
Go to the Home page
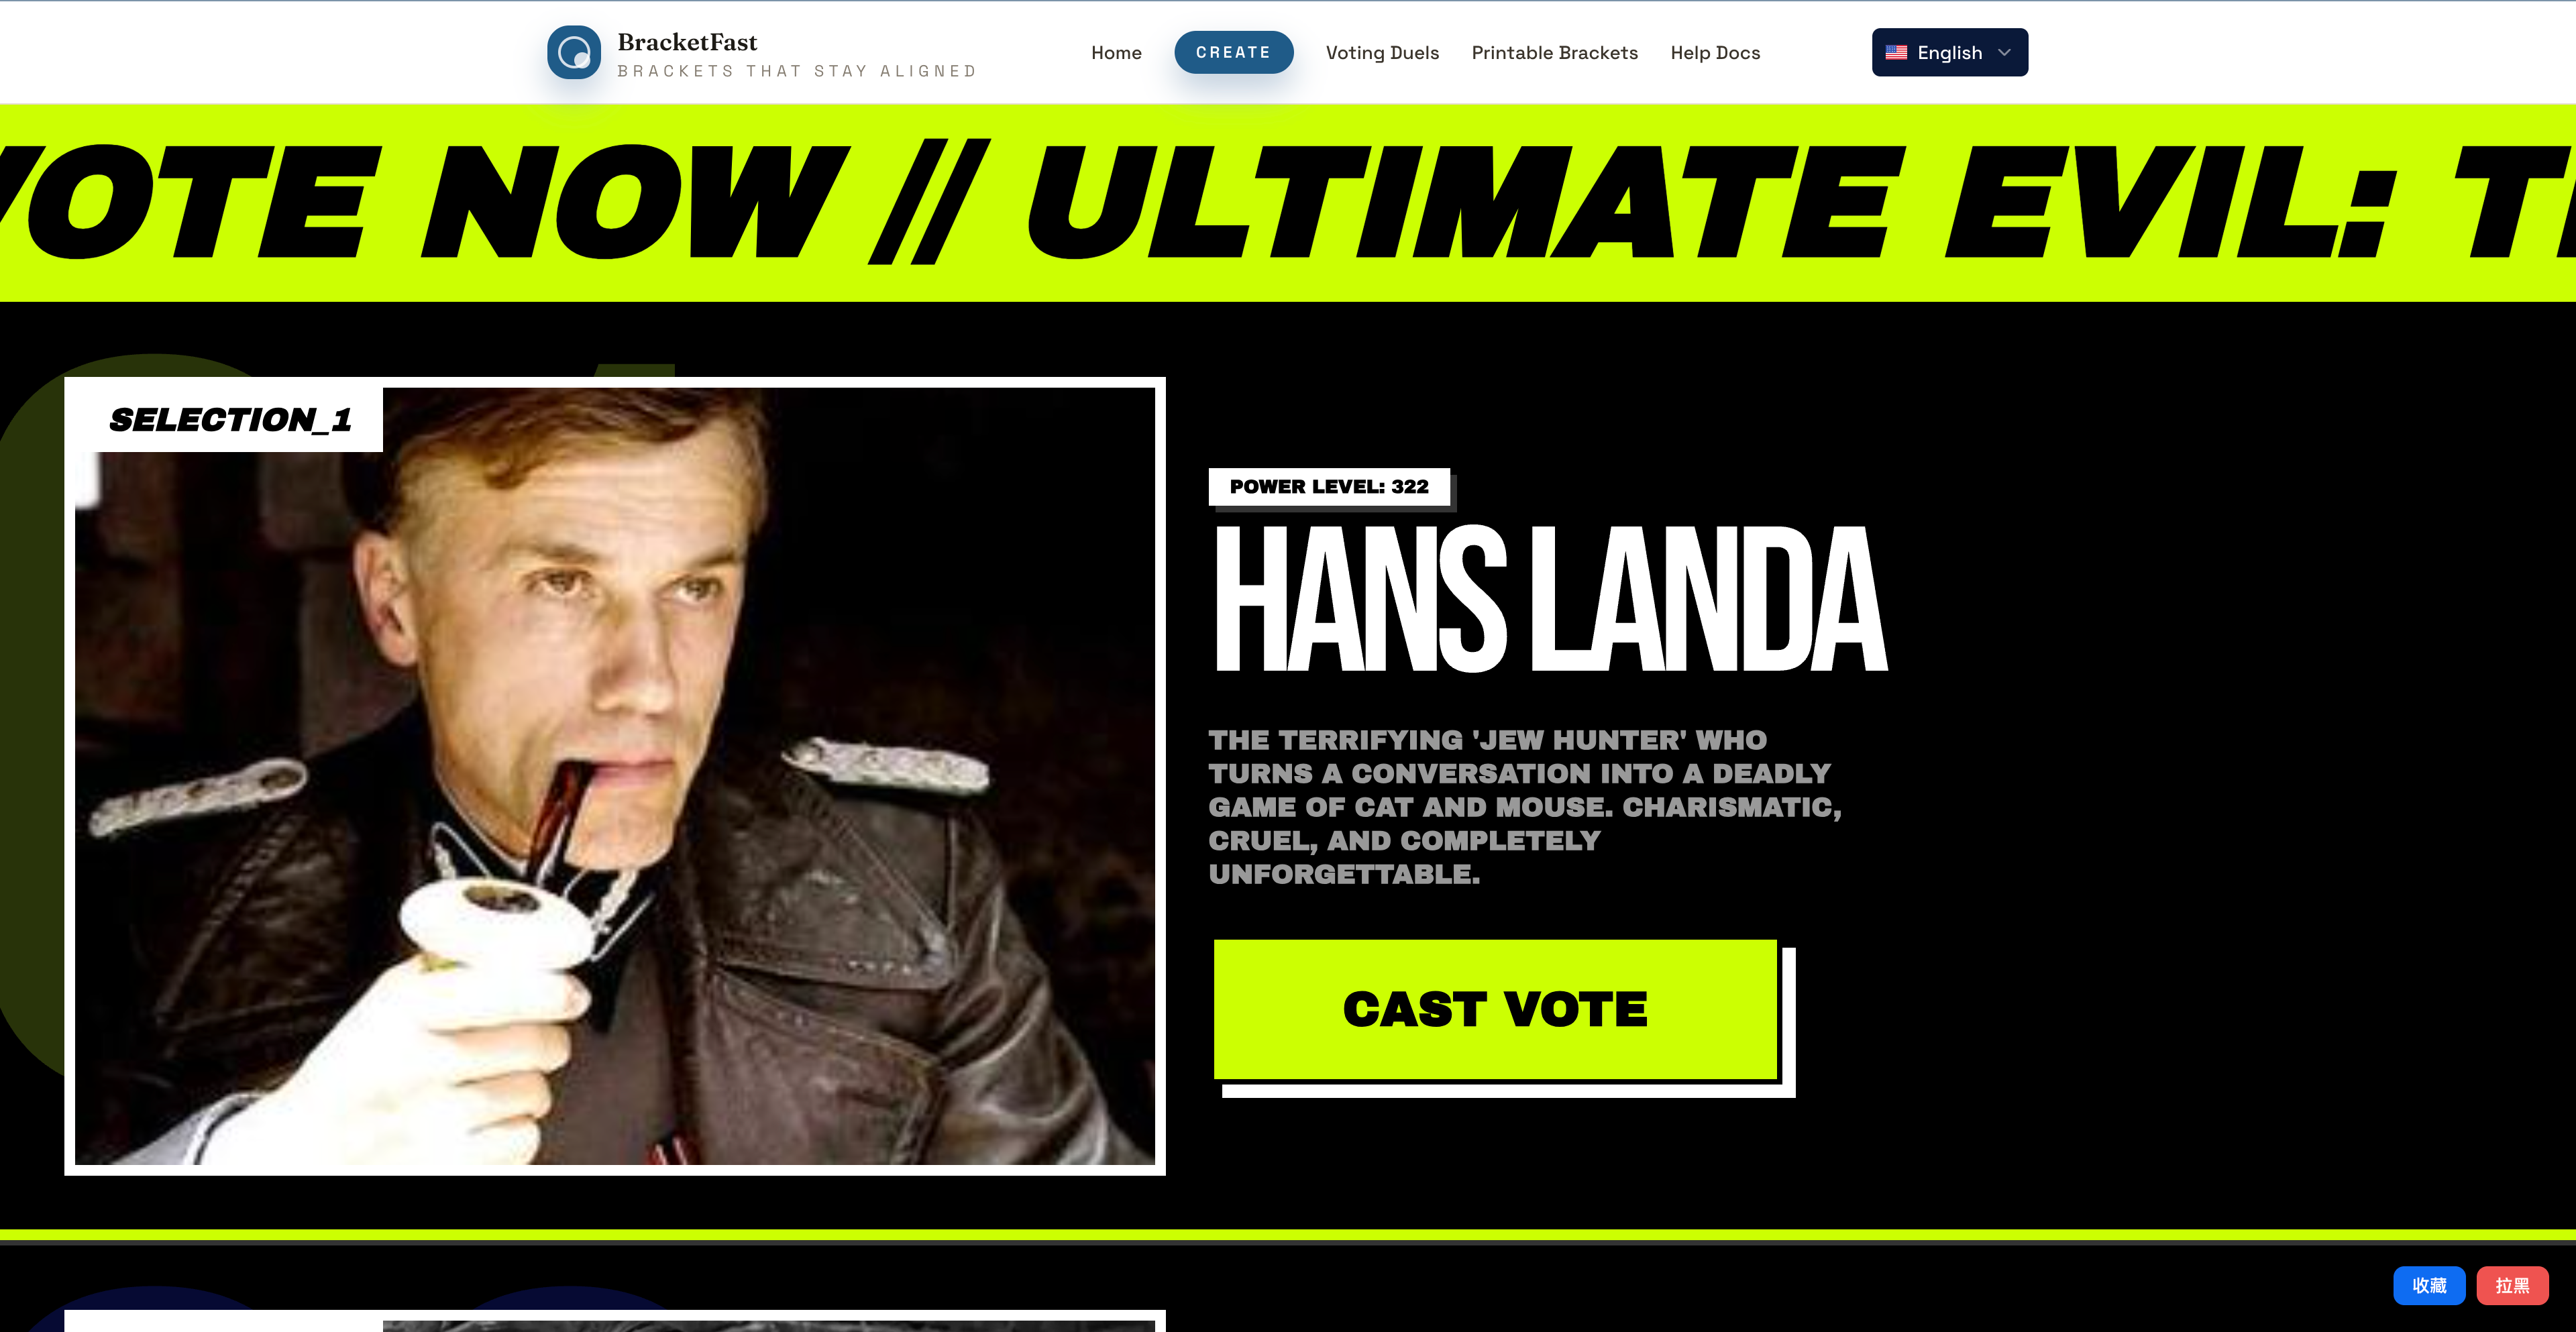tap(1116, 52)
